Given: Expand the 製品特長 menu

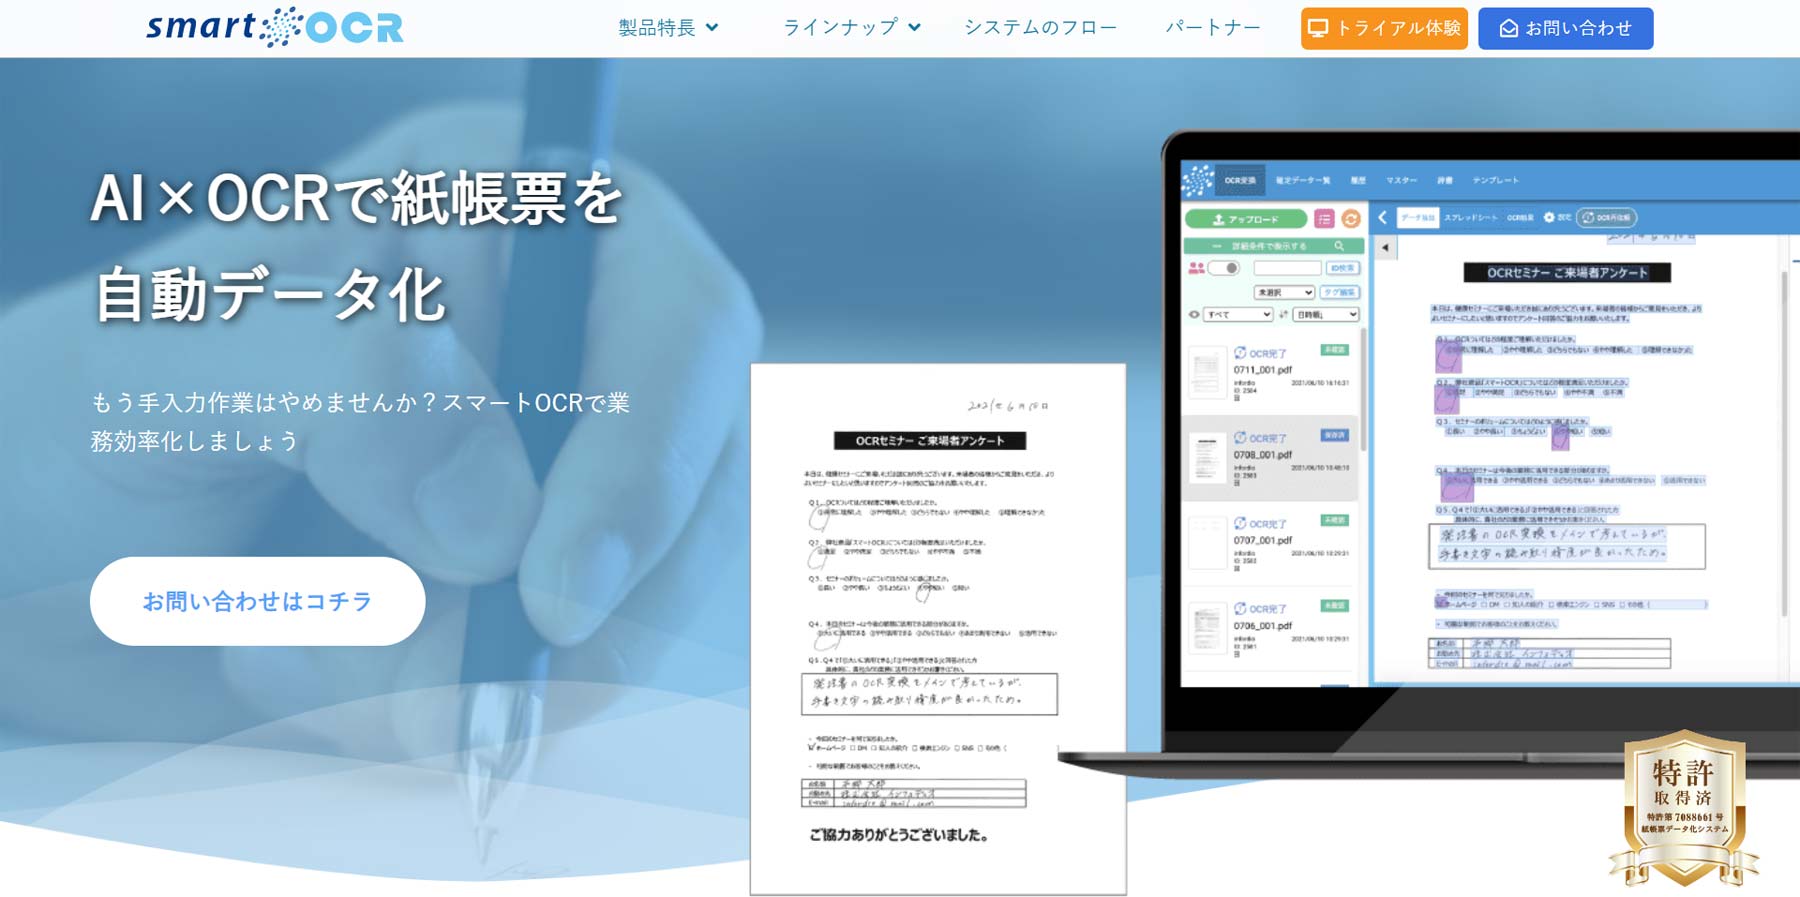Looking at the screenshot, I should [x=668, y=28].
